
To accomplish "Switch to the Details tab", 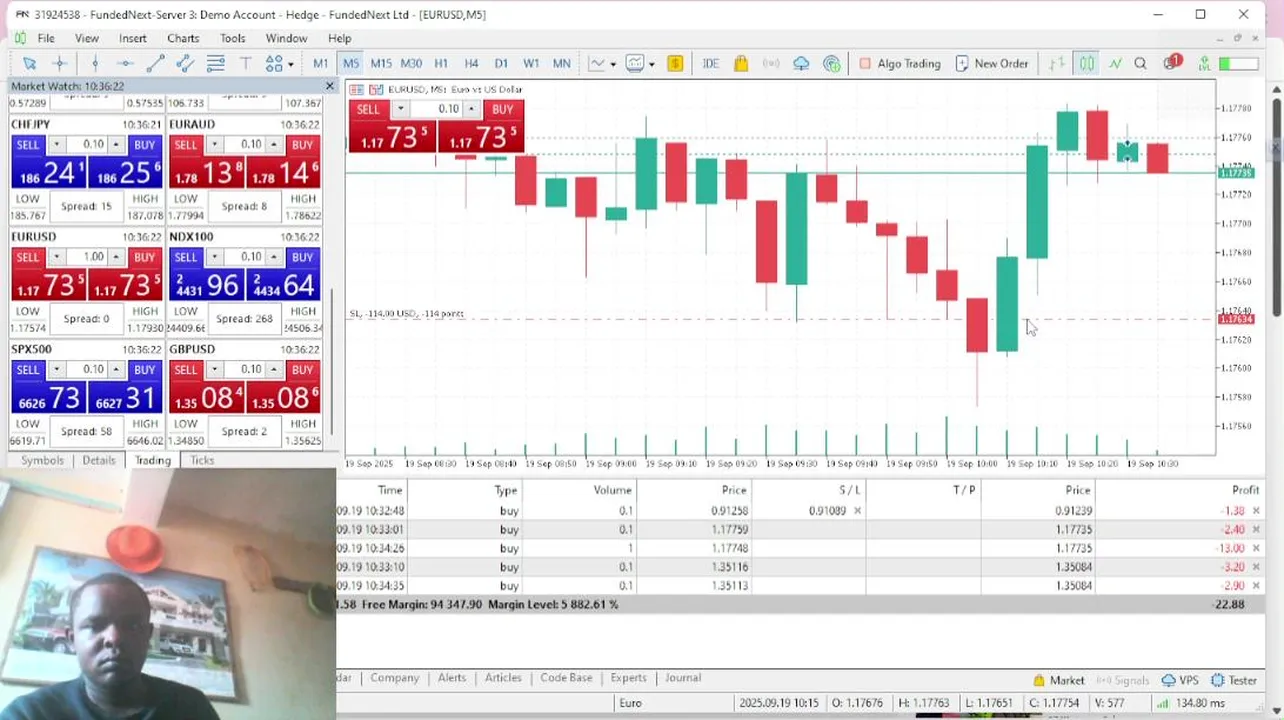I will (x=99, y=460).
